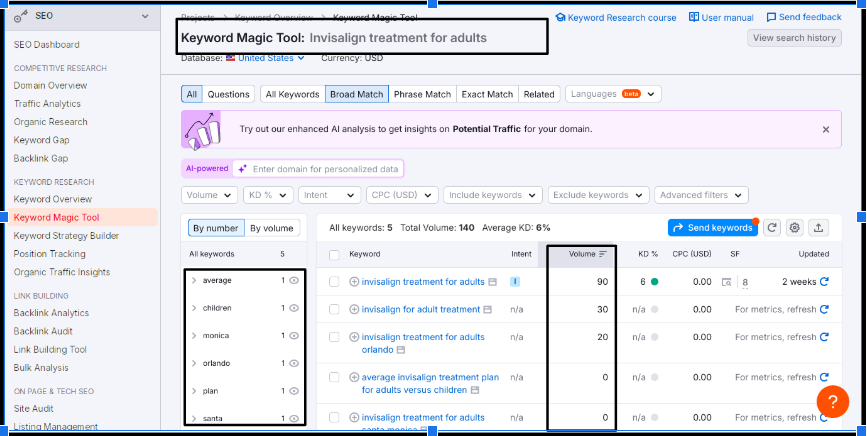The height and width of the screenshot is (436, 867).
Task: Open table settings gear icon
Action: tap(795, 228)
